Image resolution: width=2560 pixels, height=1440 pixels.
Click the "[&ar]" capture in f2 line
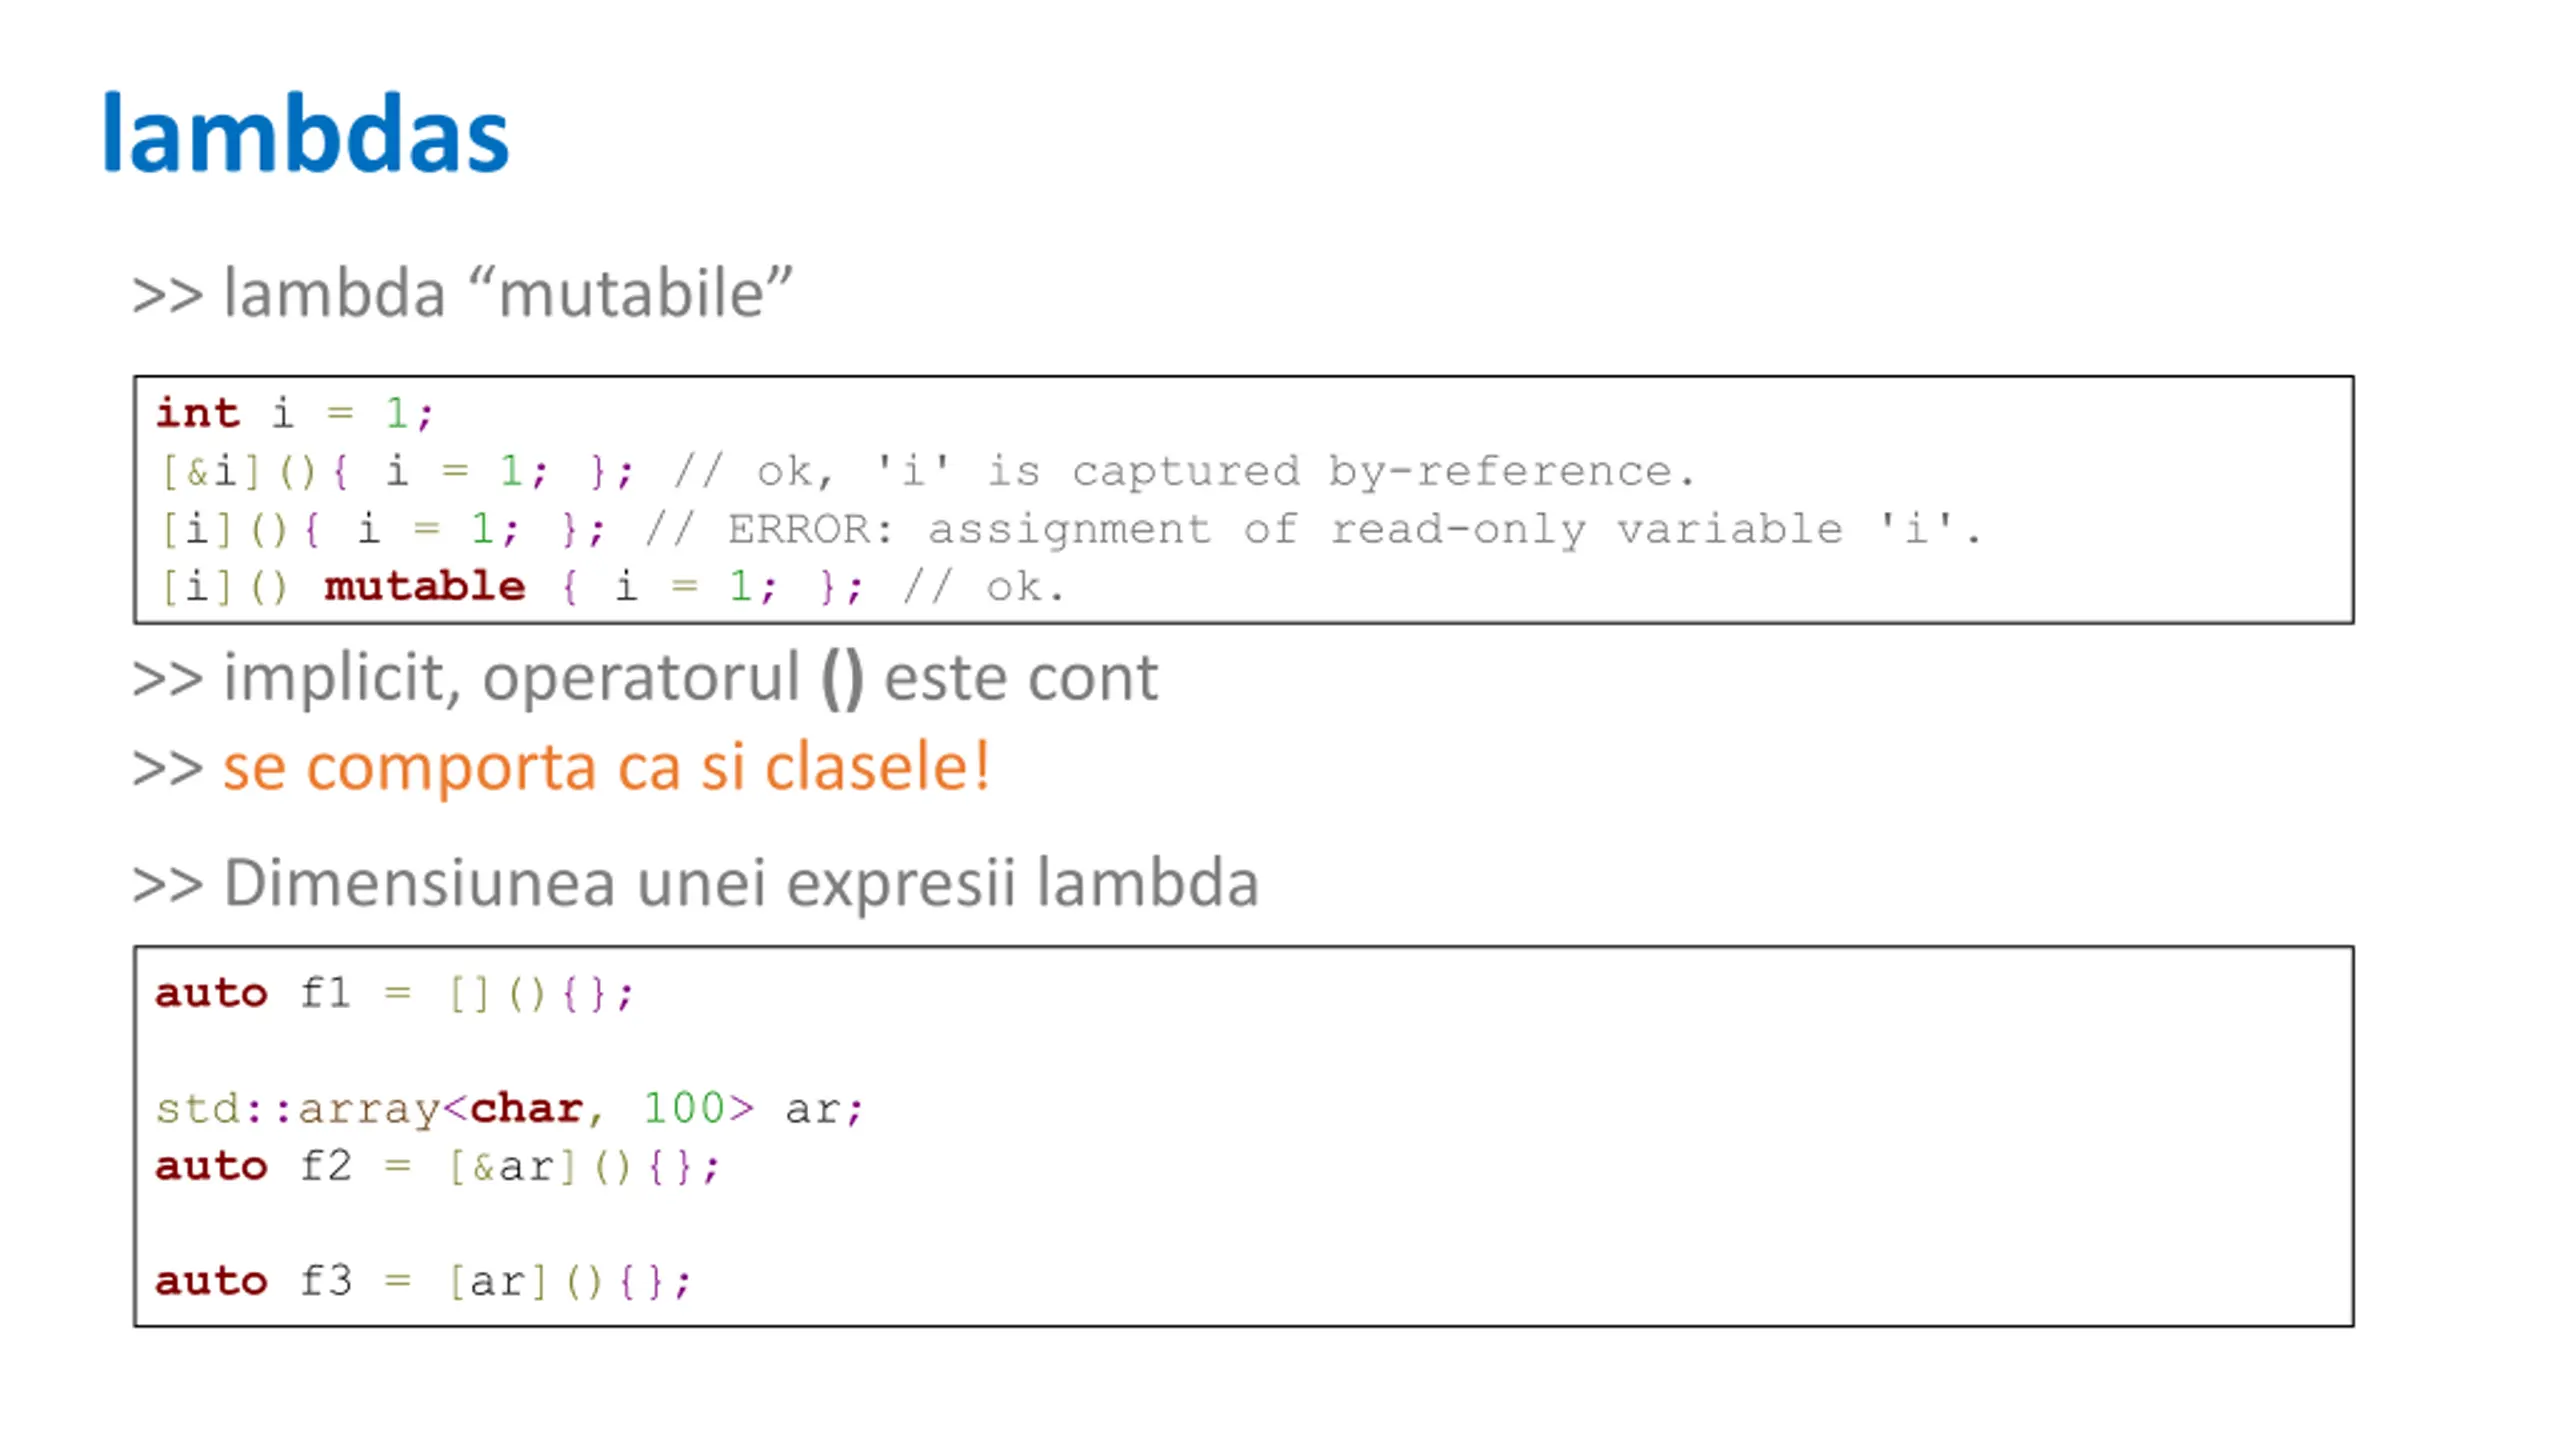click(512, 1167)
